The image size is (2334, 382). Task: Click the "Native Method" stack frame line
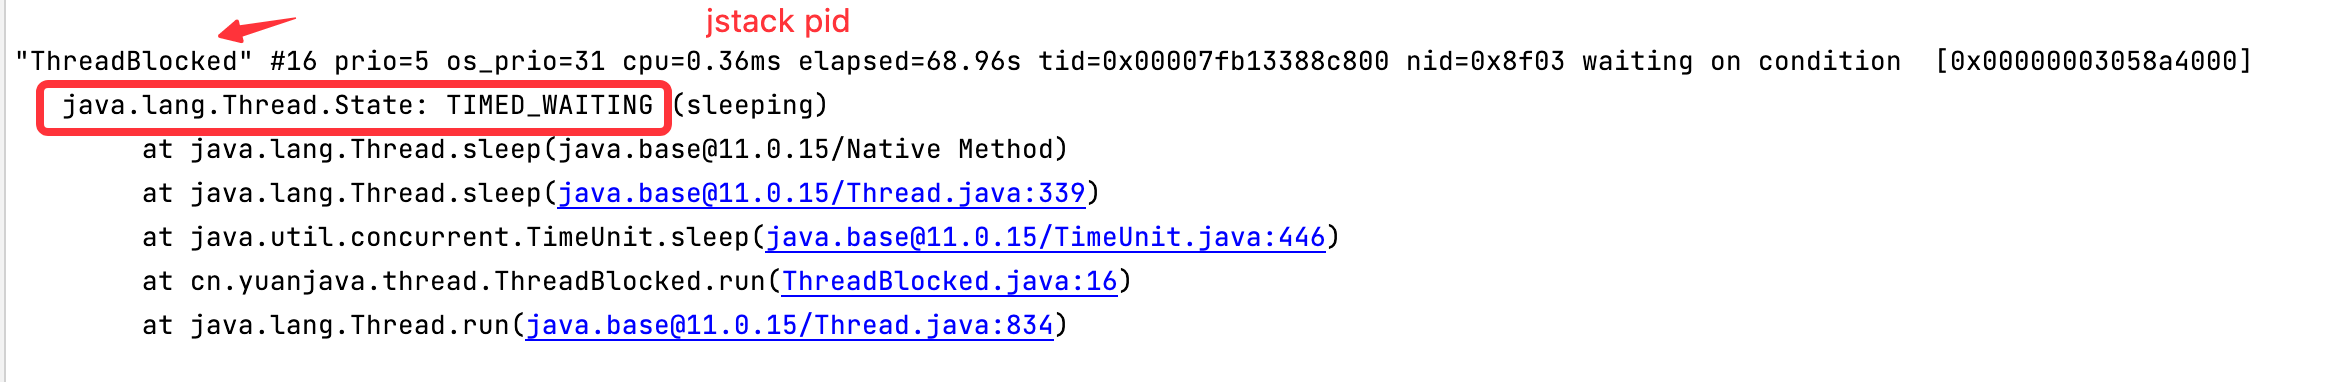(x=605, y=149)
